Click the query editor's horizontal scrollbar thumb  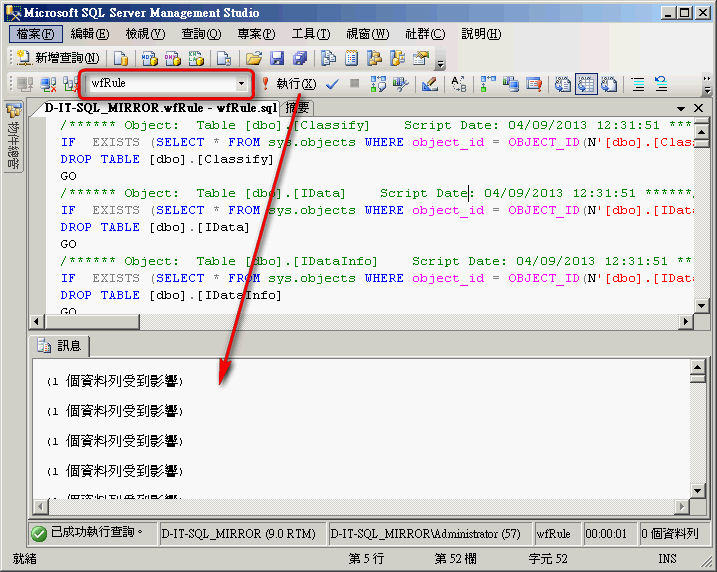point(91,321)
